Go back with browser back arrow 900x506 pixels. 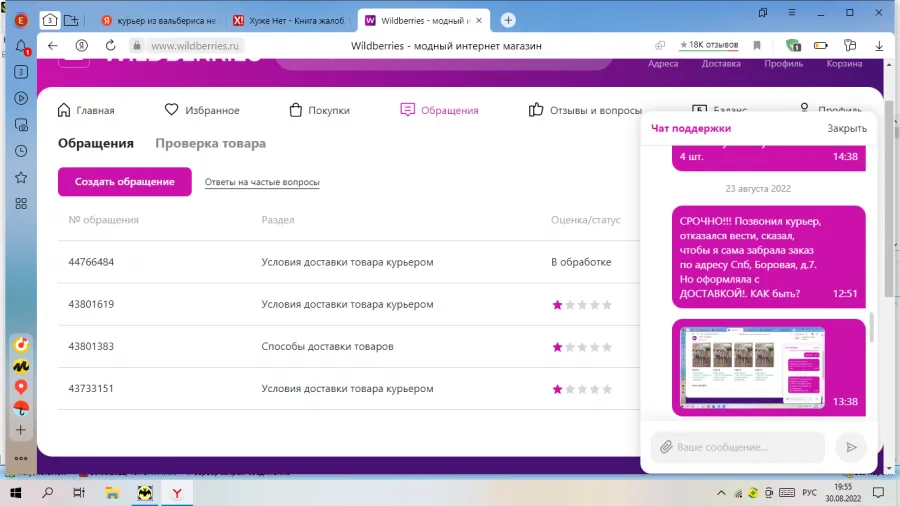click(53, 46)
